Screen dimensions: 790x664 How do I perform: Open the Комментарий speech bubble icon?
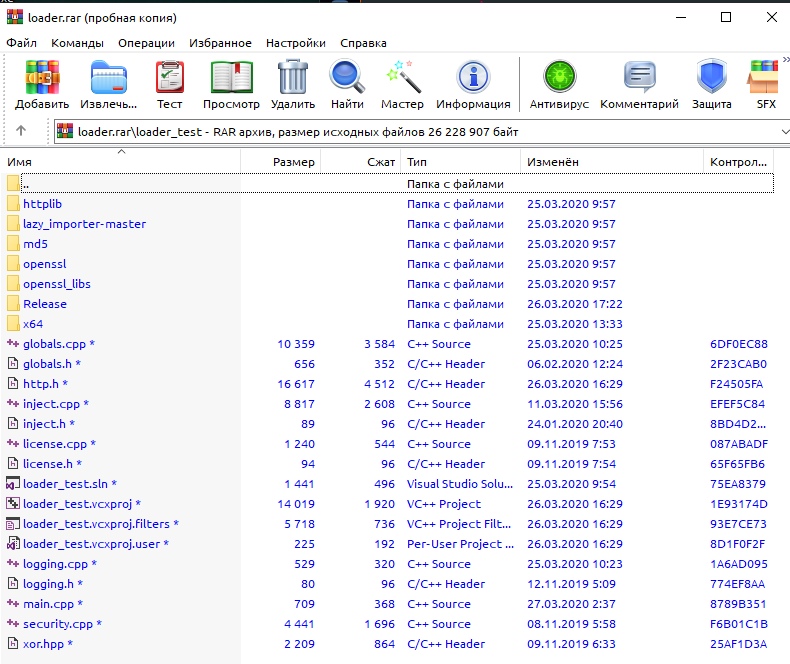(639, 77)
